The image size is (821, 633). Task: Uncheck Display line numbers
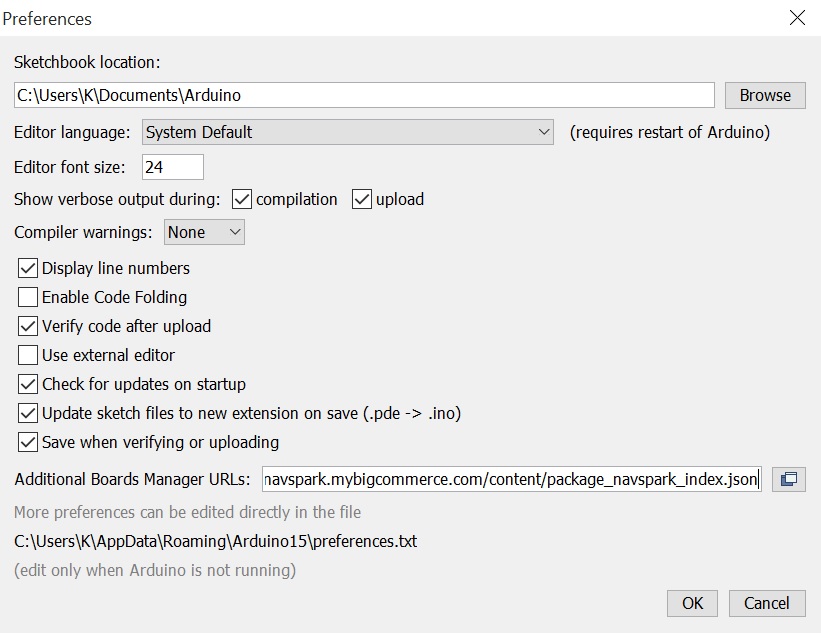pos(28,268)
